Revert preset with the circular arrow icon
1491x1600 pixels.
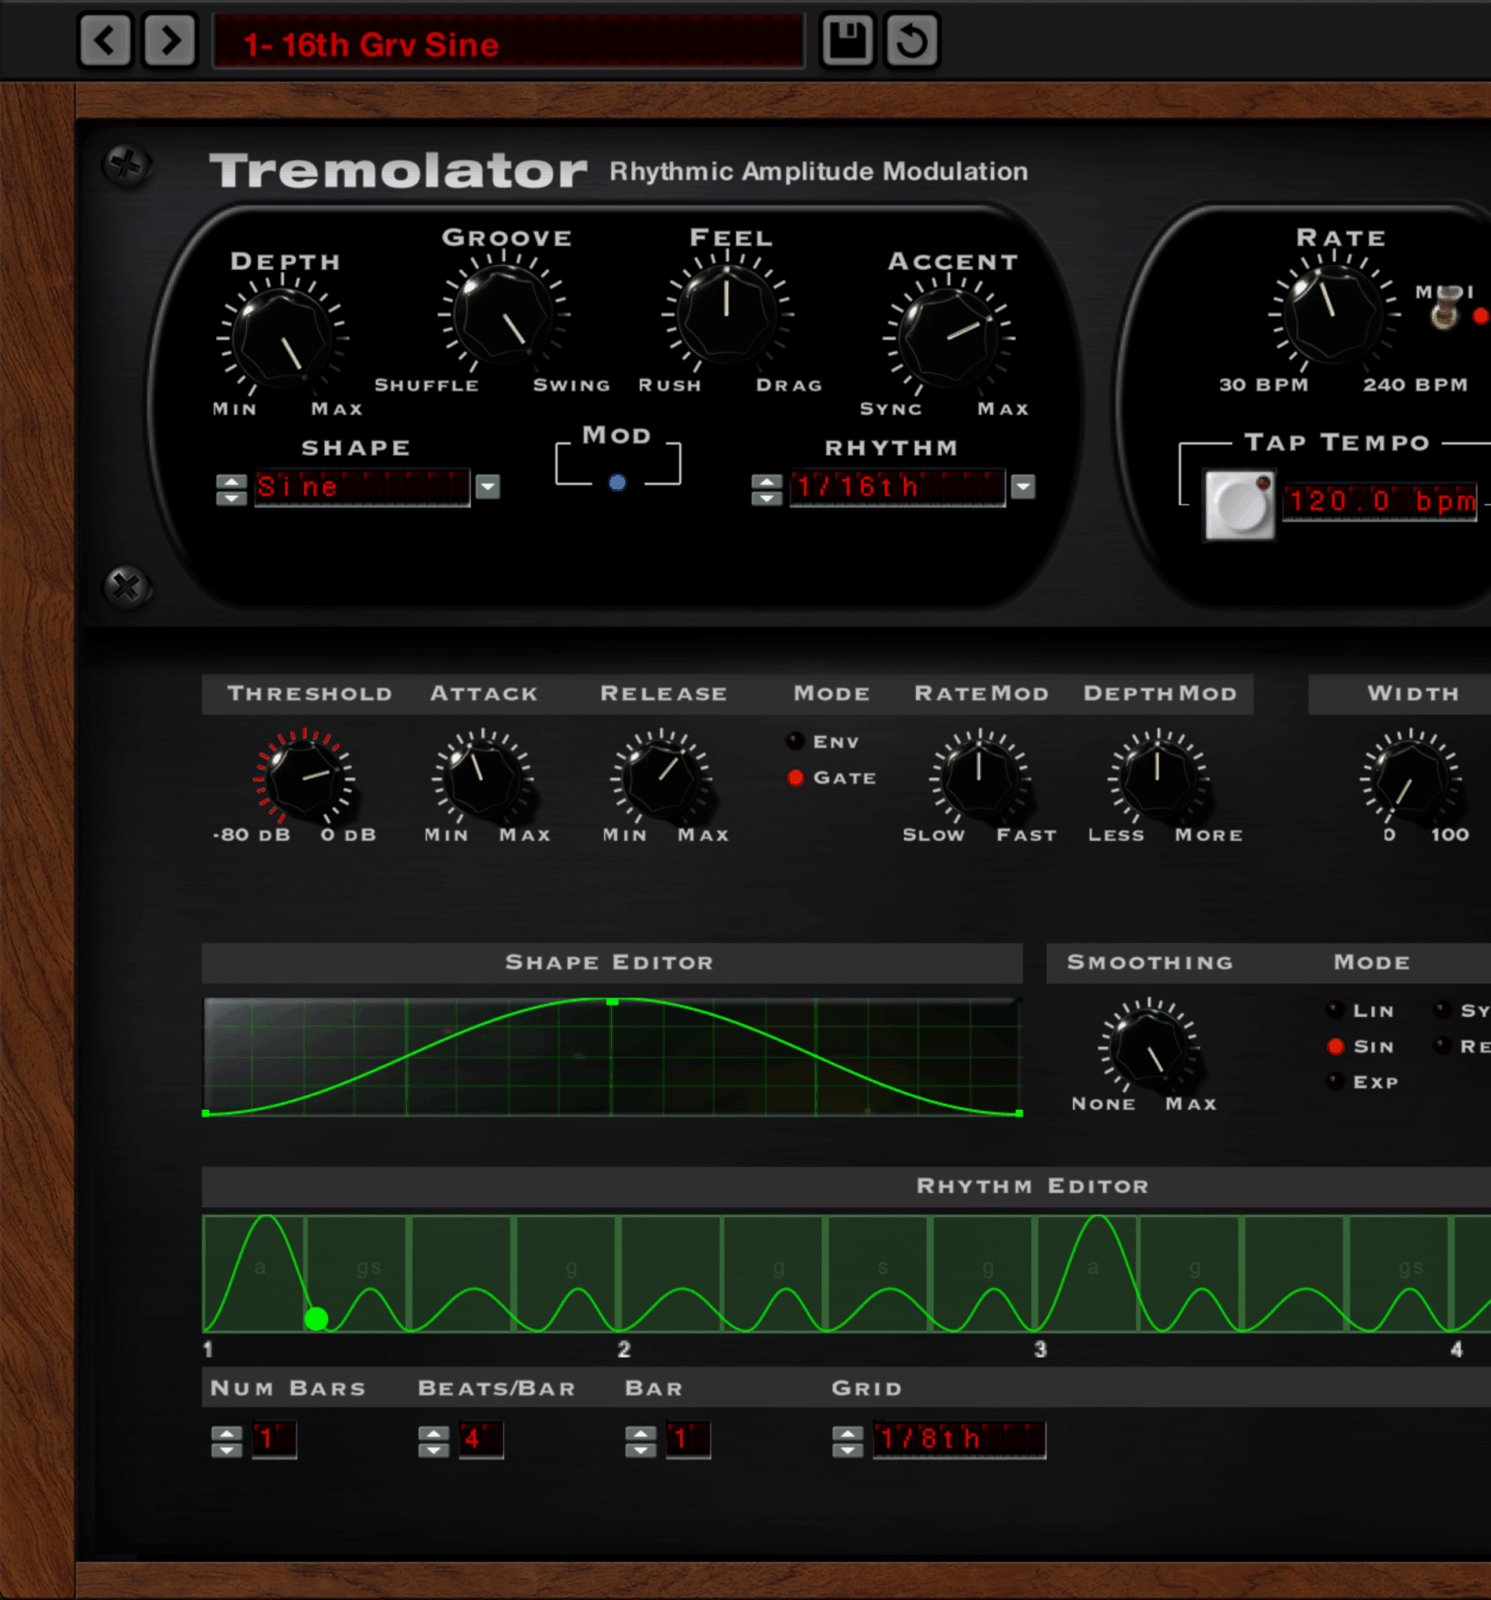[912, 41]
